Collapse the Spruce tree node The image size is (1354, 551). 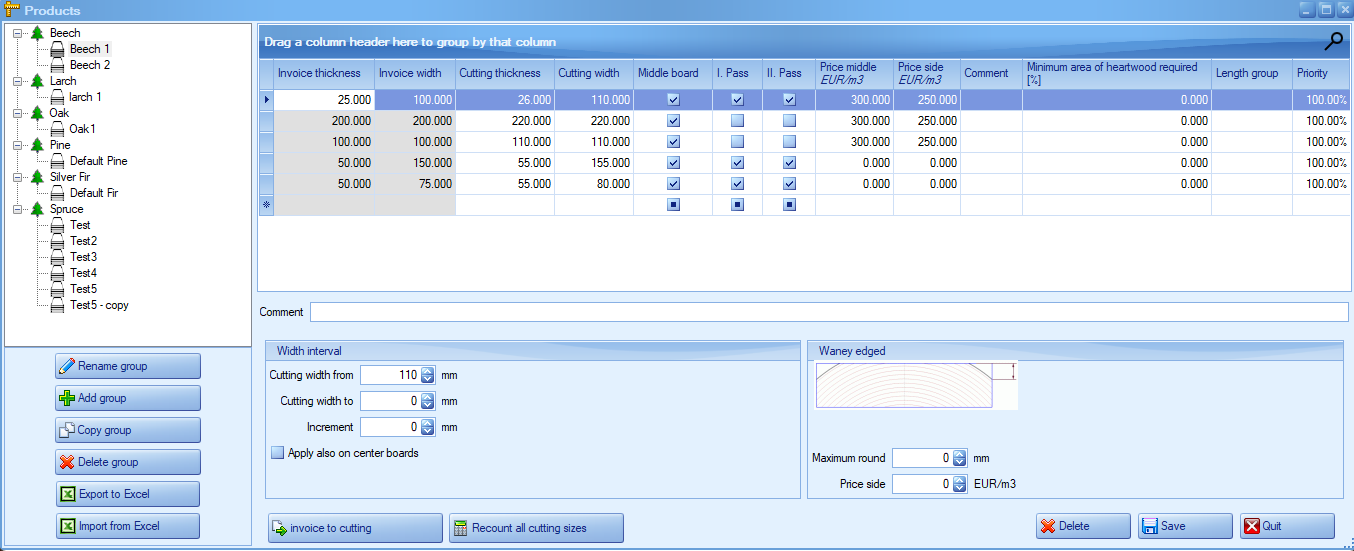pos(18,209)
